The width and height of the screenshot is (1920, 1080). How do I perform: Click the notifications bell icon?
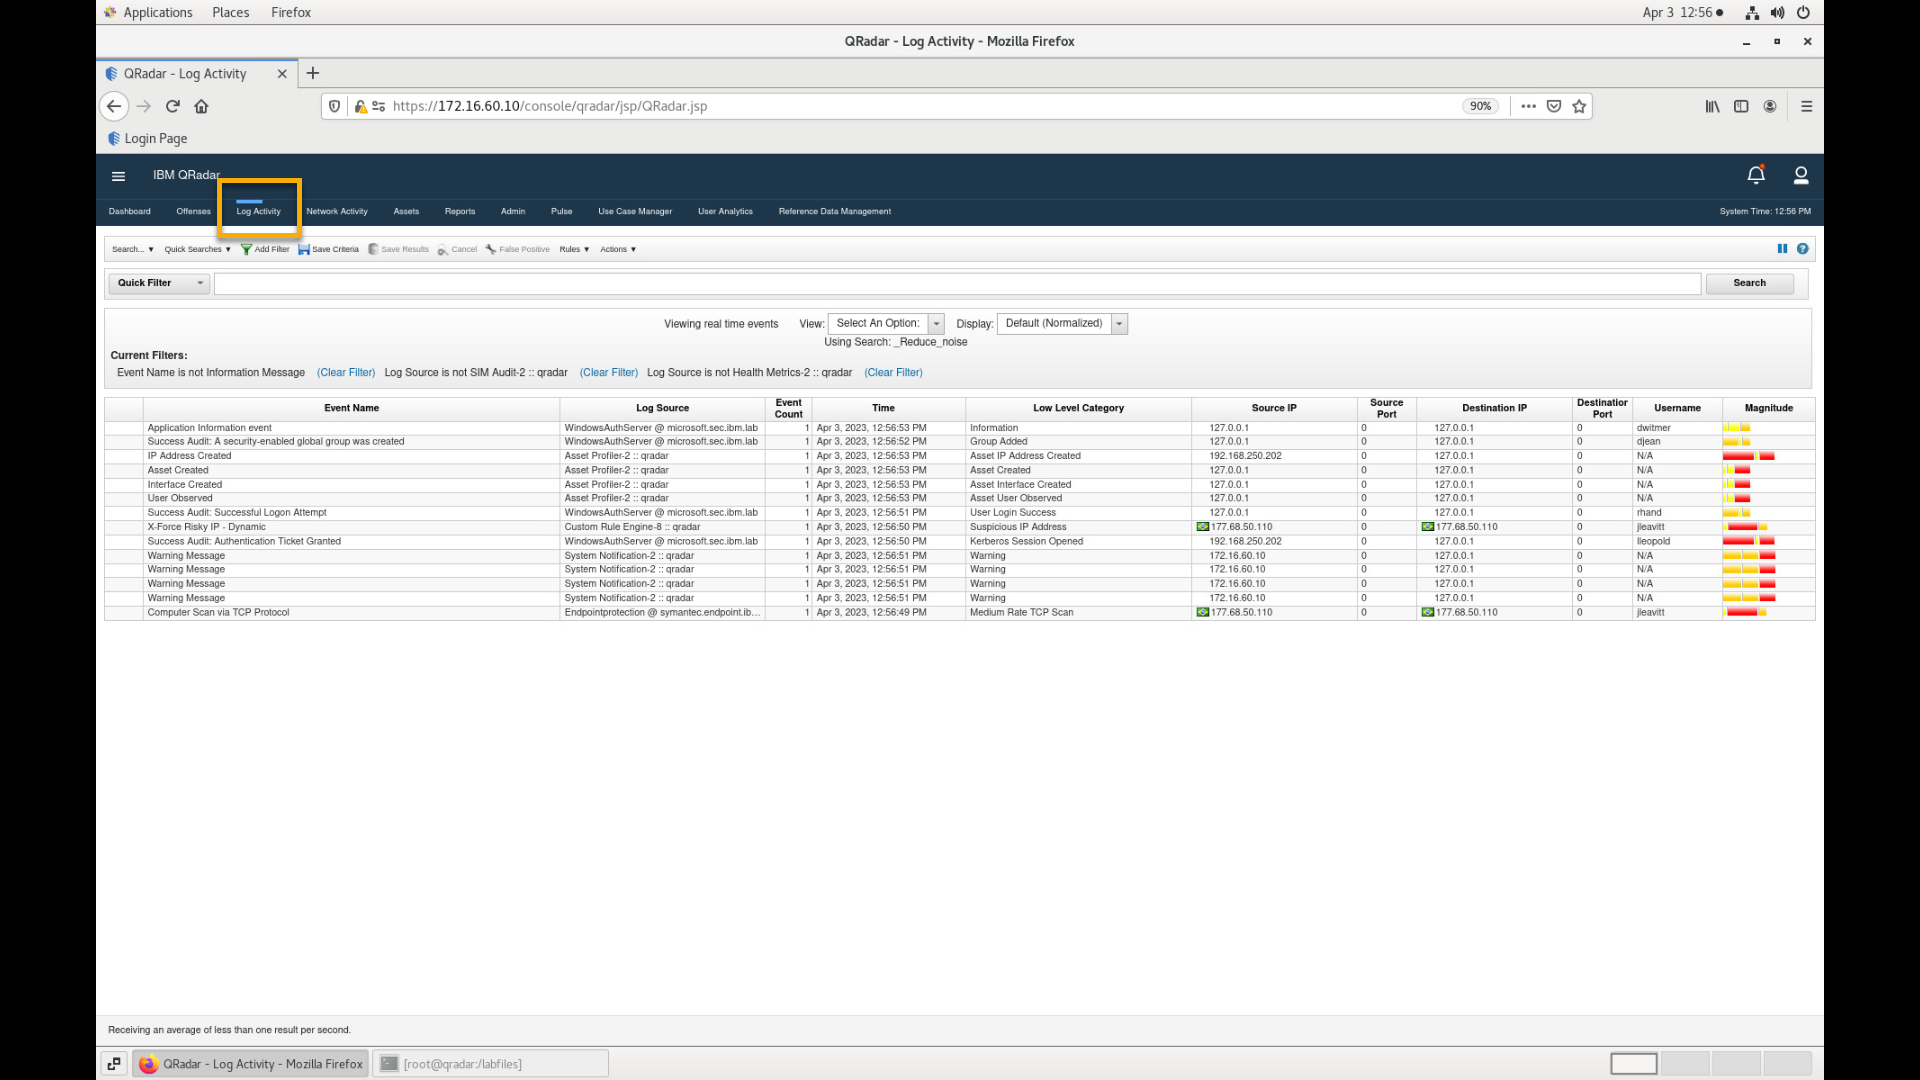point(1756,175)
